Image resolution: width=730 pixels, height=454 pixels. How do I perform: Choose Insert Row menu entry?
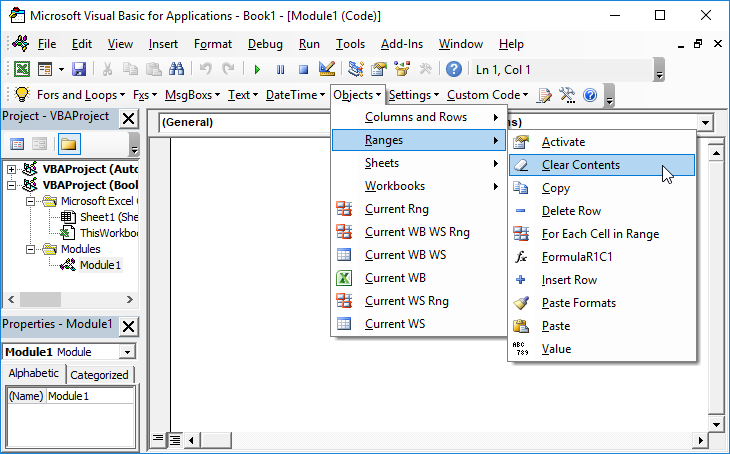coord(568,280)
